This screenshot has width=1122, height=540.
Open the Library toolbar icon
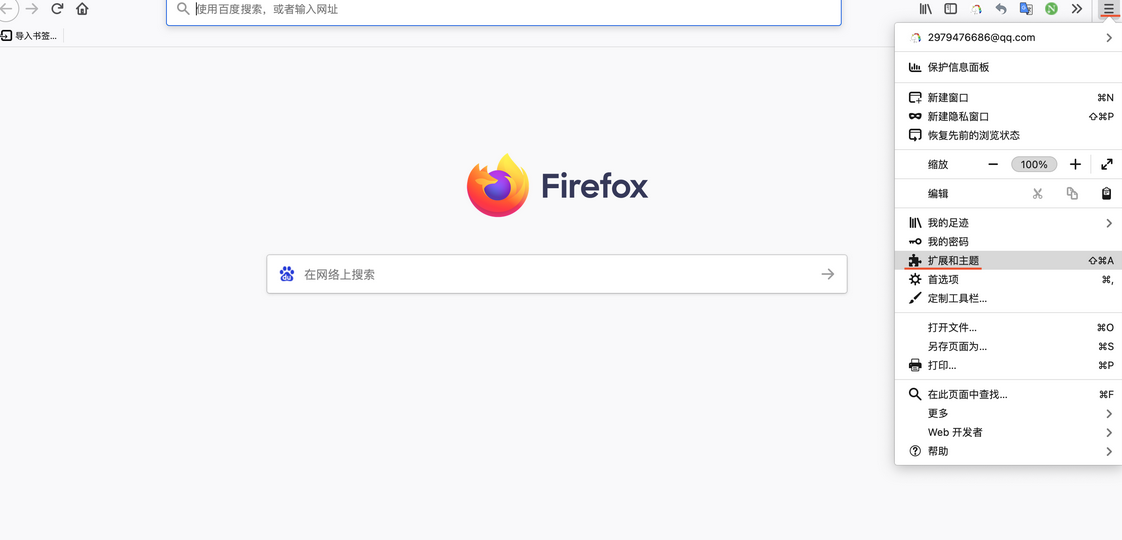[x=926, y=9]
